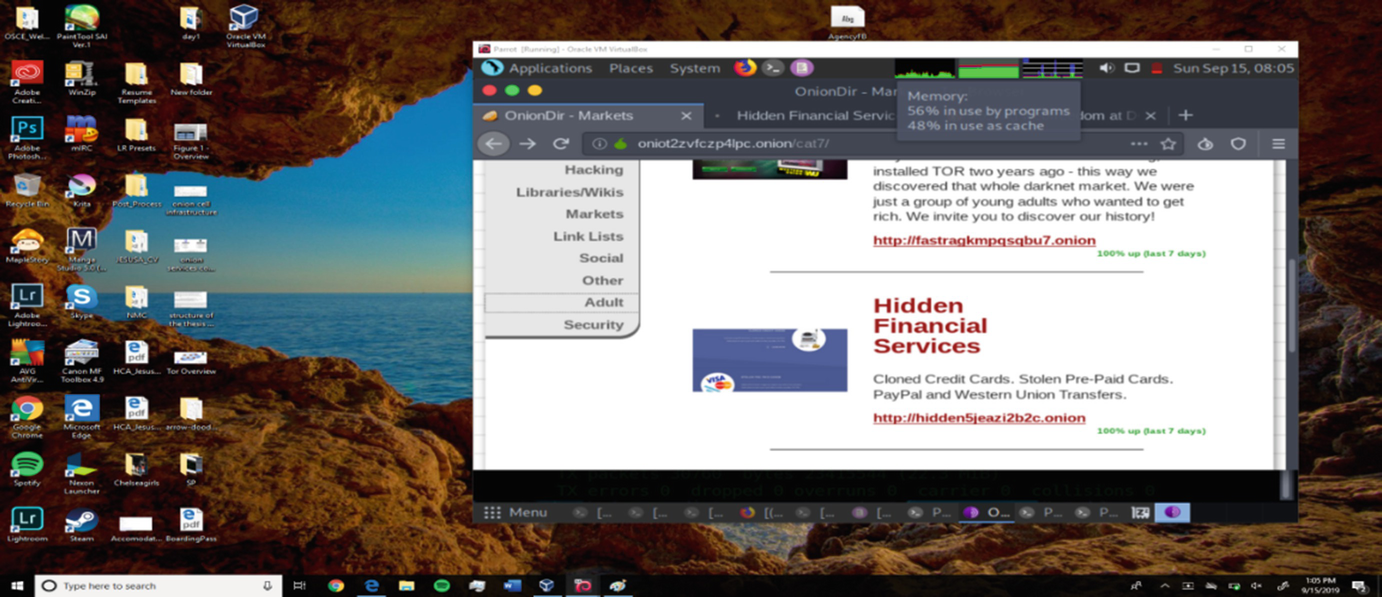Image resolution: width=1382 pixels, height=597 pixels.
Task: Select the Social category
Action: point(601,258)
